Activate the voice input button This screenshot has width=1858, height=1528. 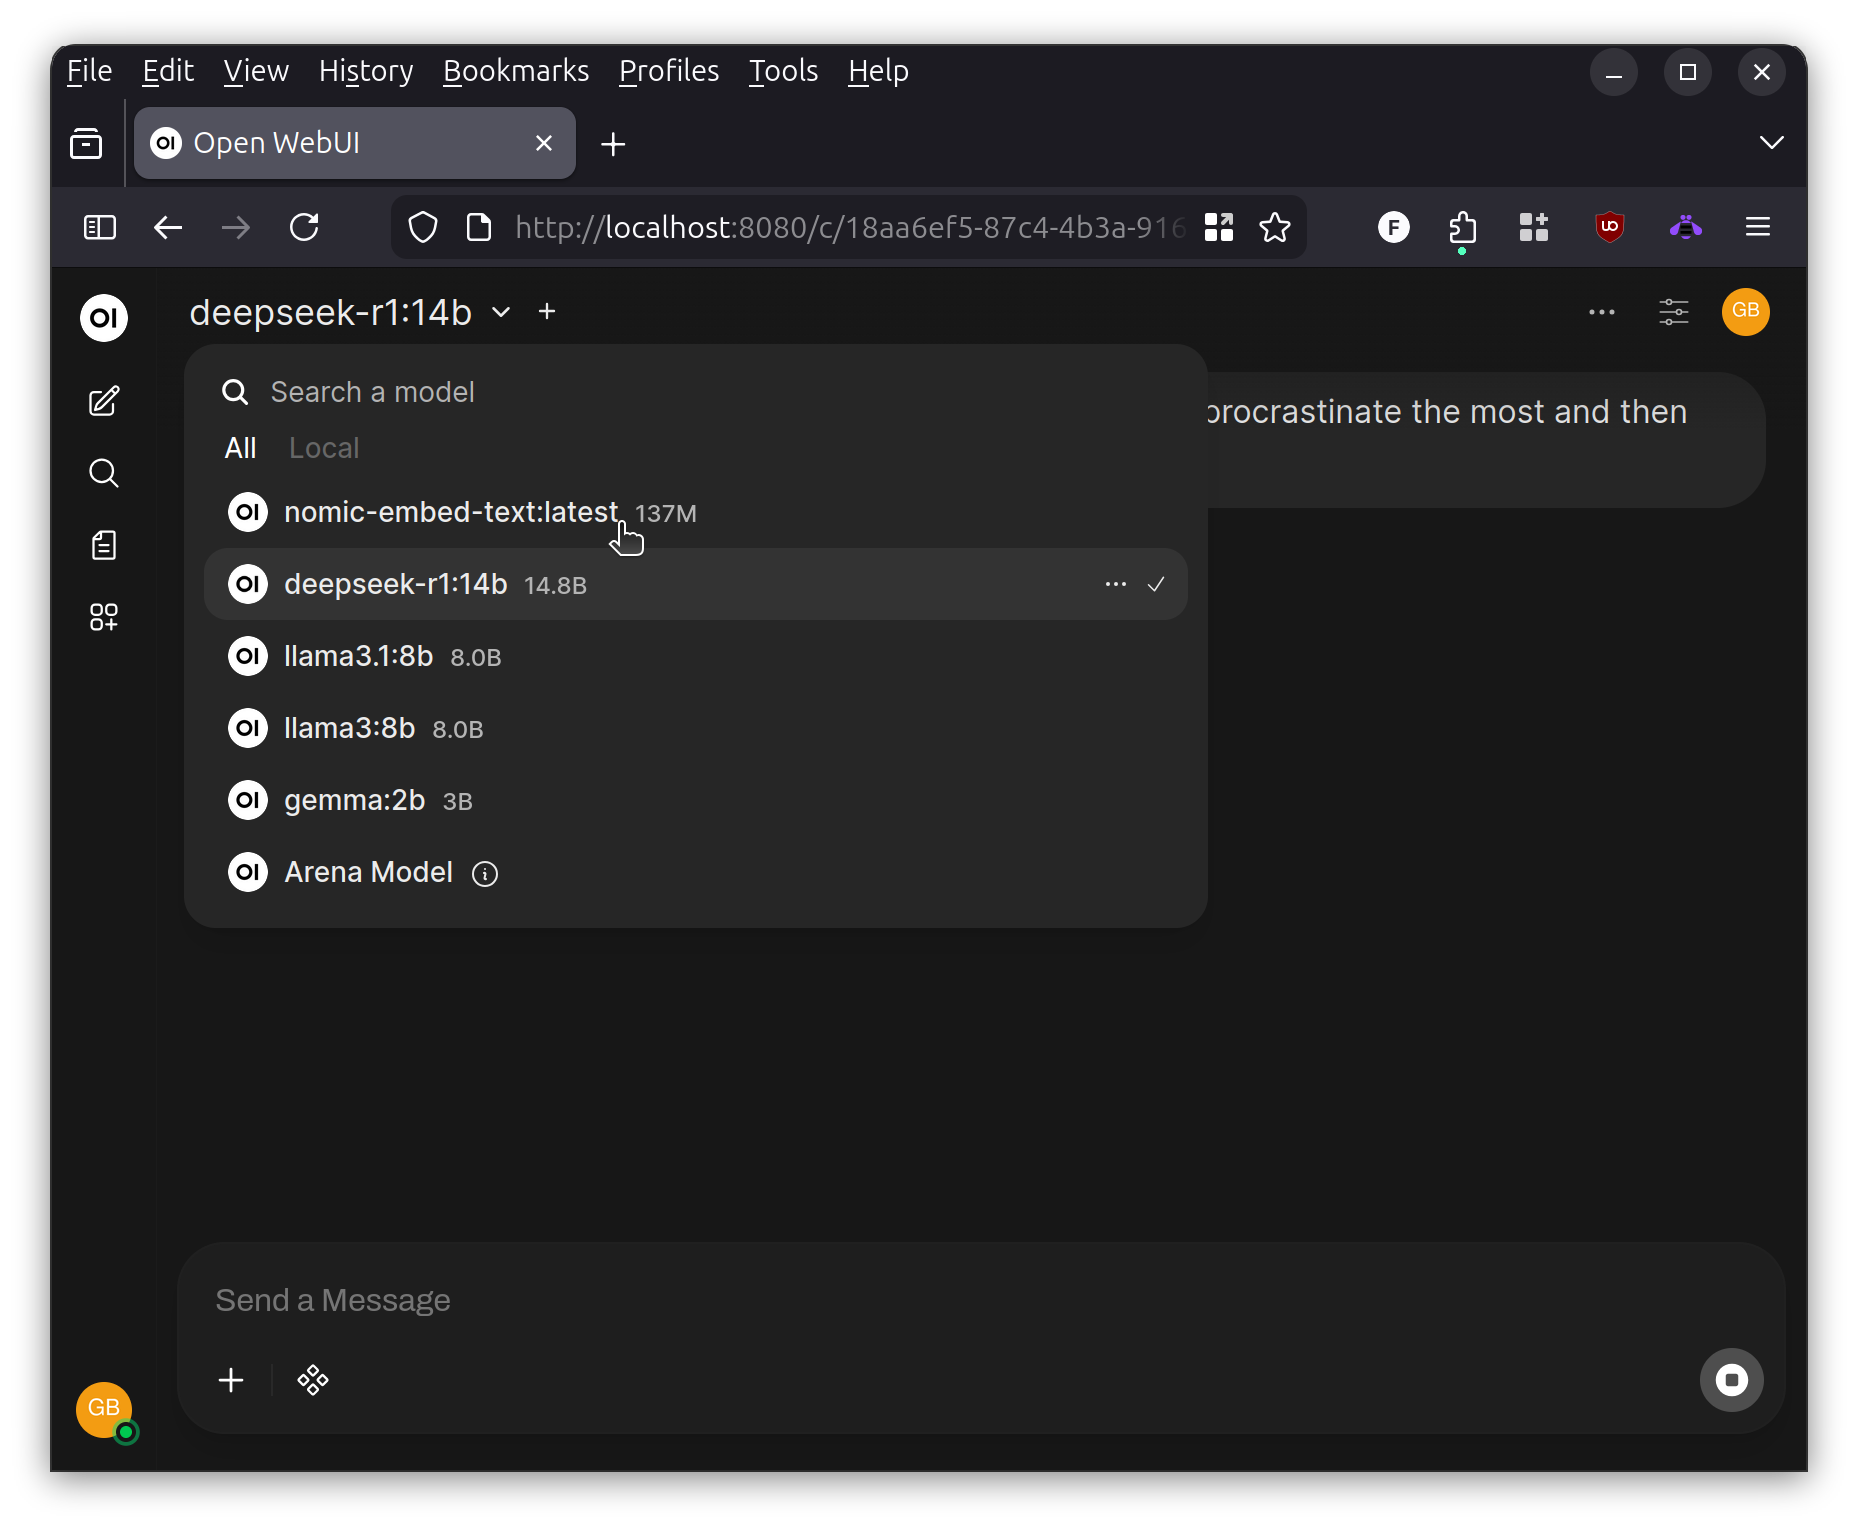(x=1732, y=1380)
